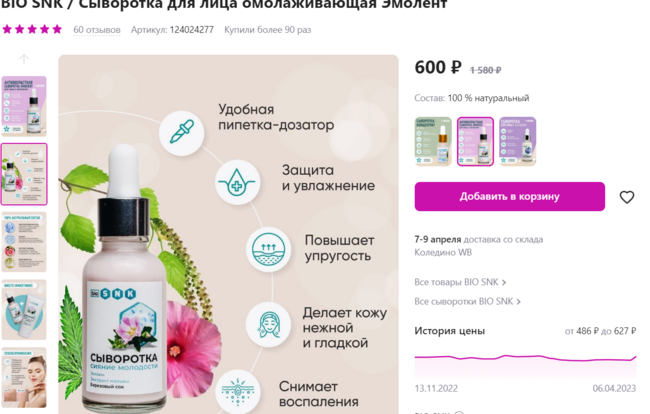Select the green serum concentrate variant

pos(433,141)
